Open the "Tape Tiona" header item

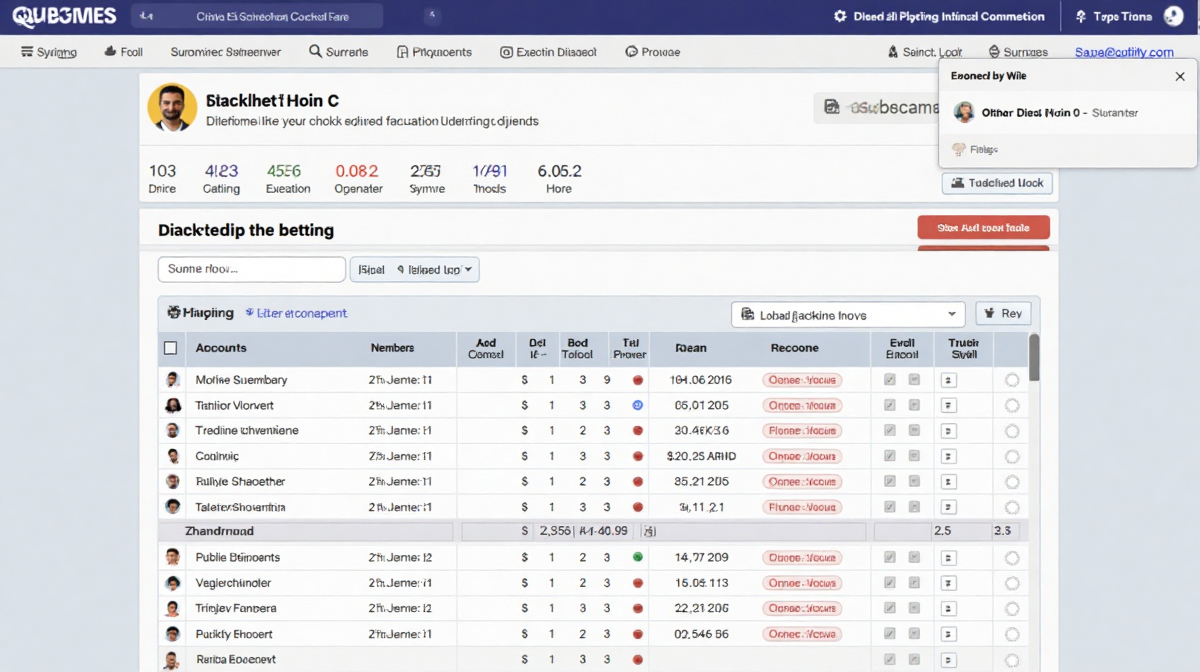[x=1114, y=17]
